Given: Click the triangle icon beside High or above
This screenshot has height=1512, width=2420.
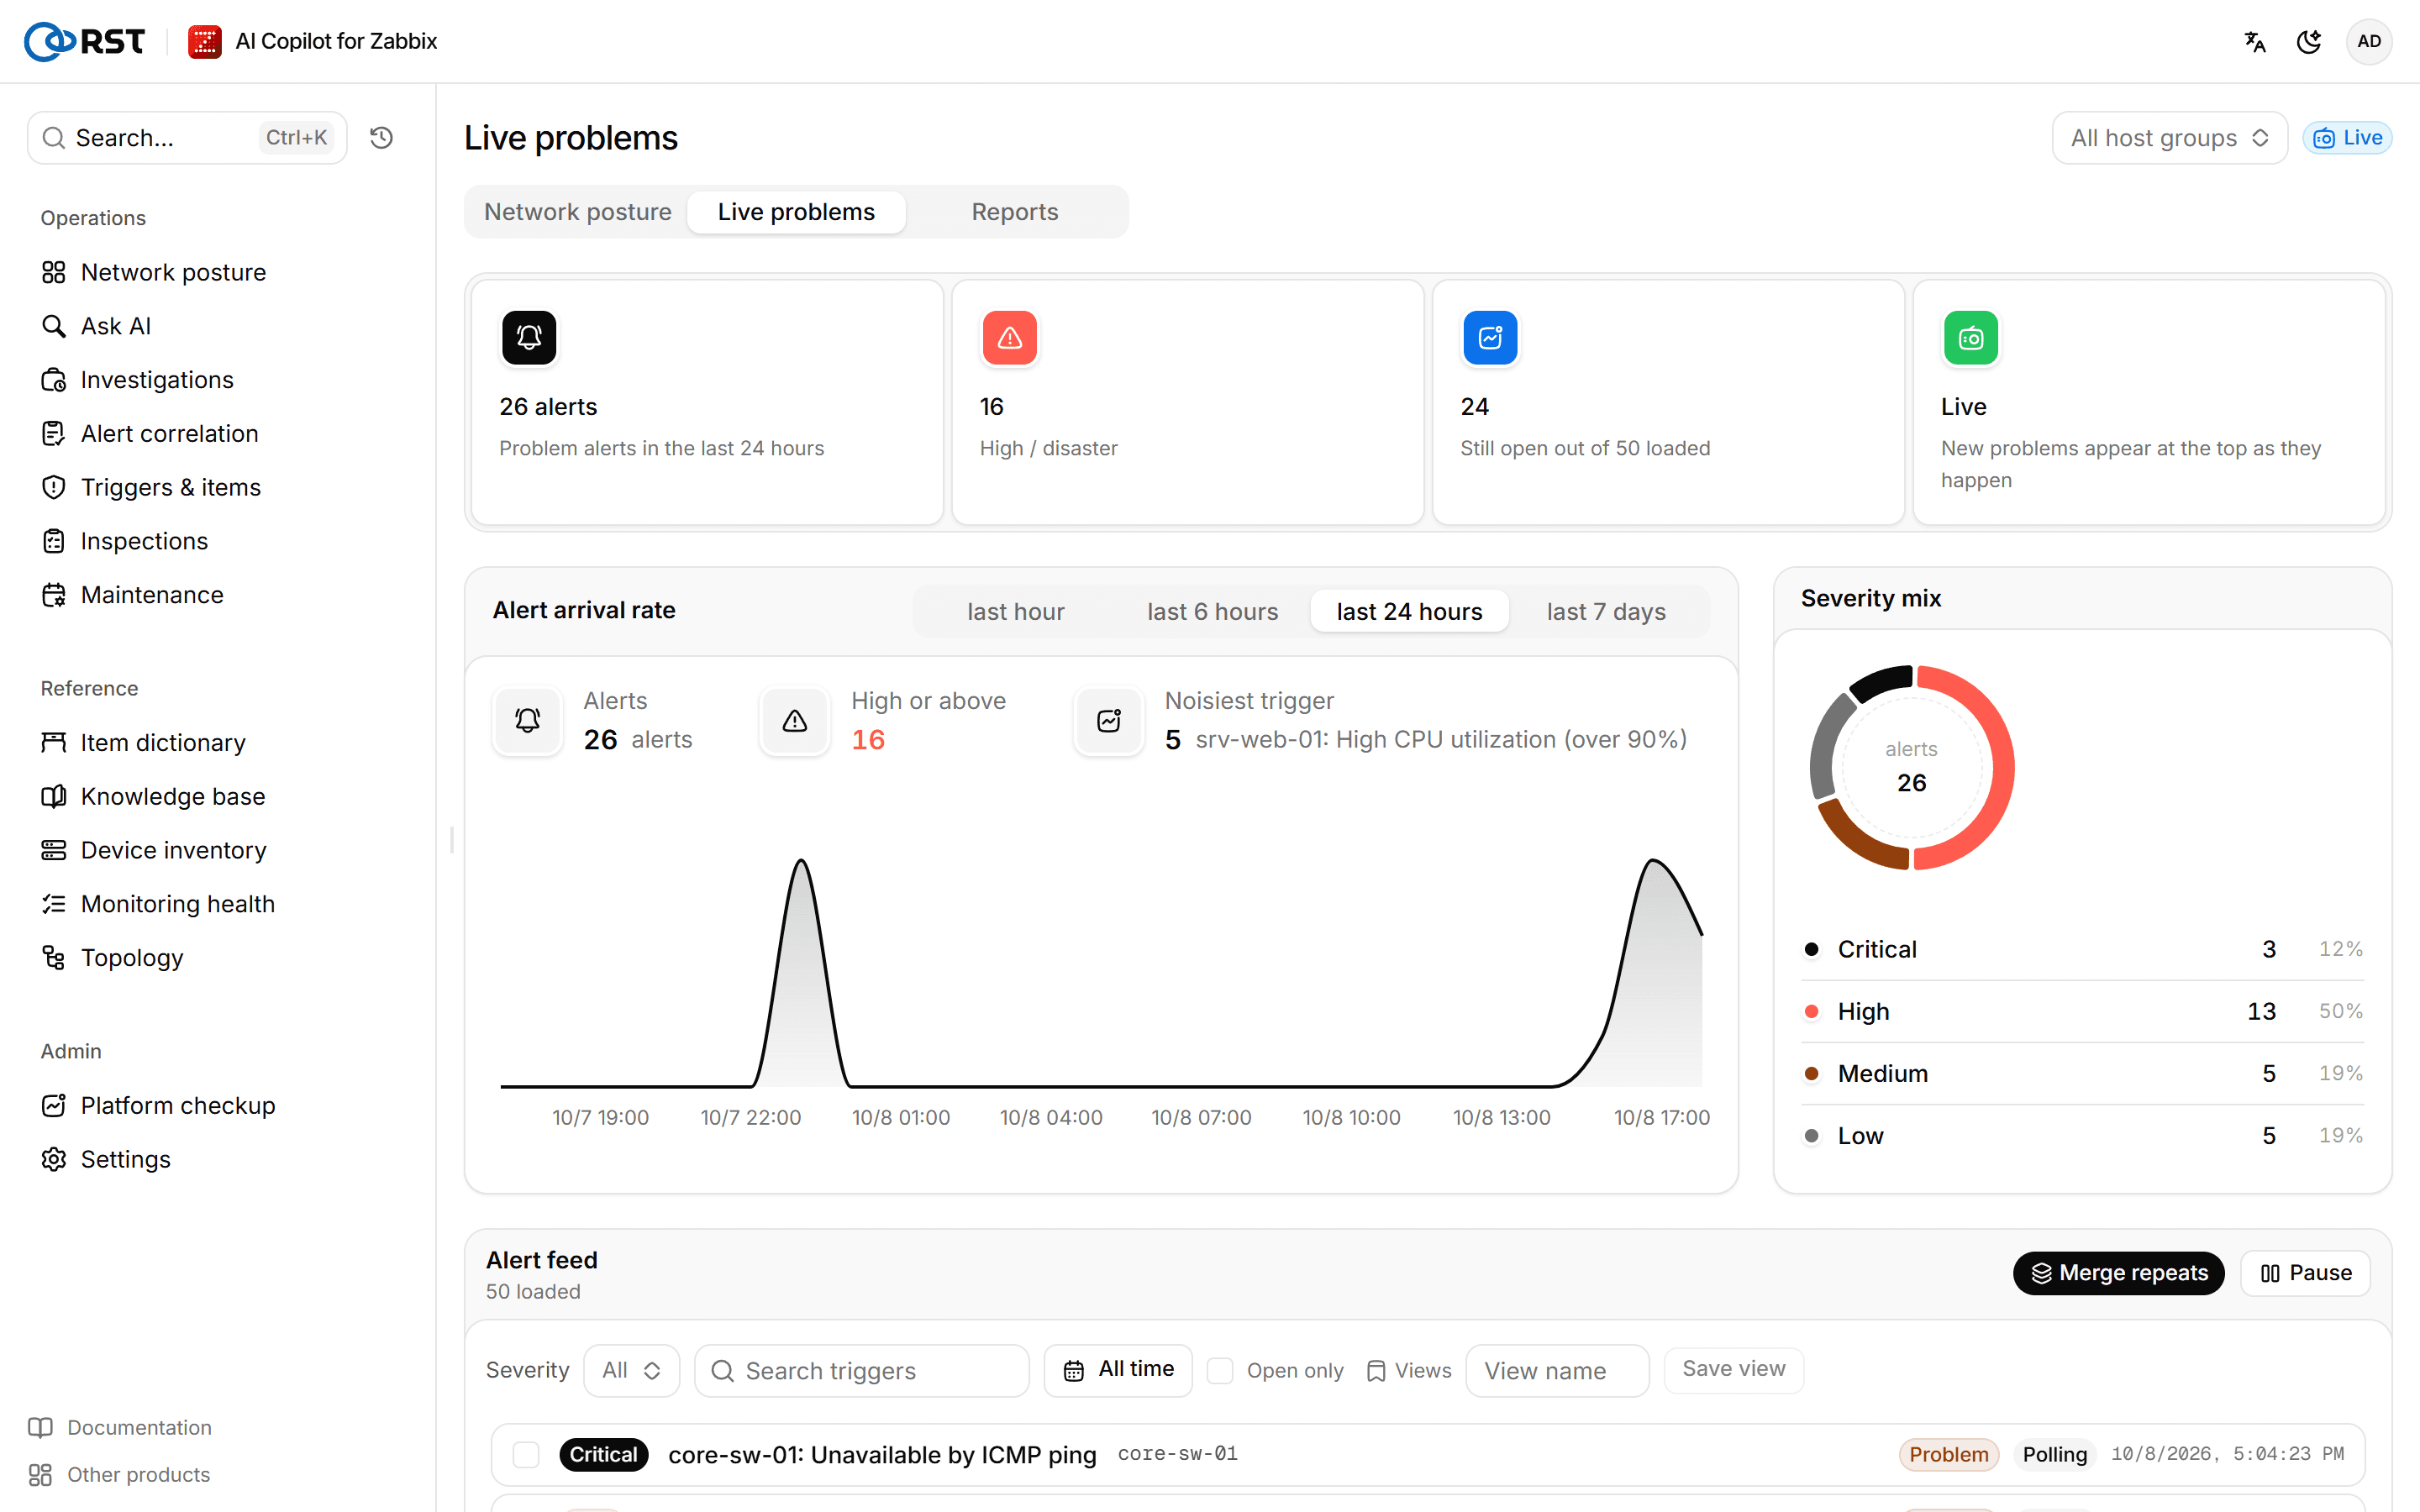Looking at the screenshot, I should (795, 720).
